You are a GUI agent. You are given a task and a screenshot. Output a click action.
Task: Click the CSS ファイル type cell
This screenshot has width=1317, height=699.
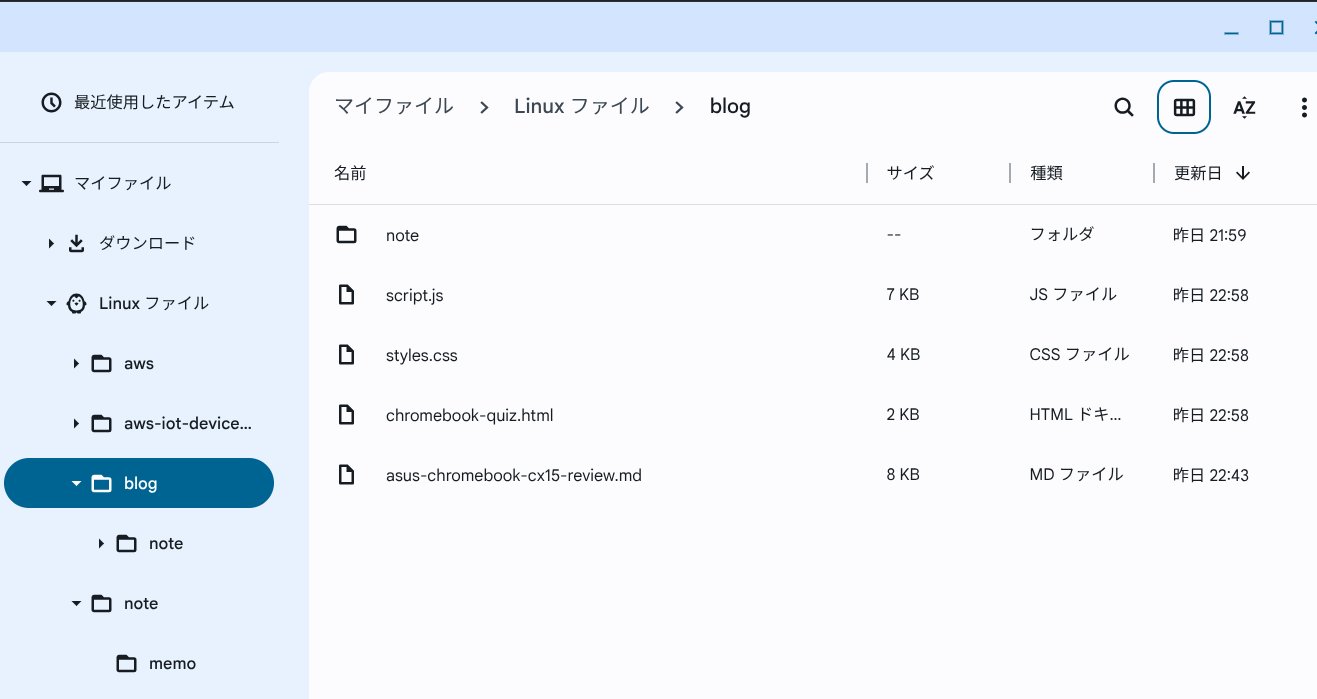coord(1079,355)
